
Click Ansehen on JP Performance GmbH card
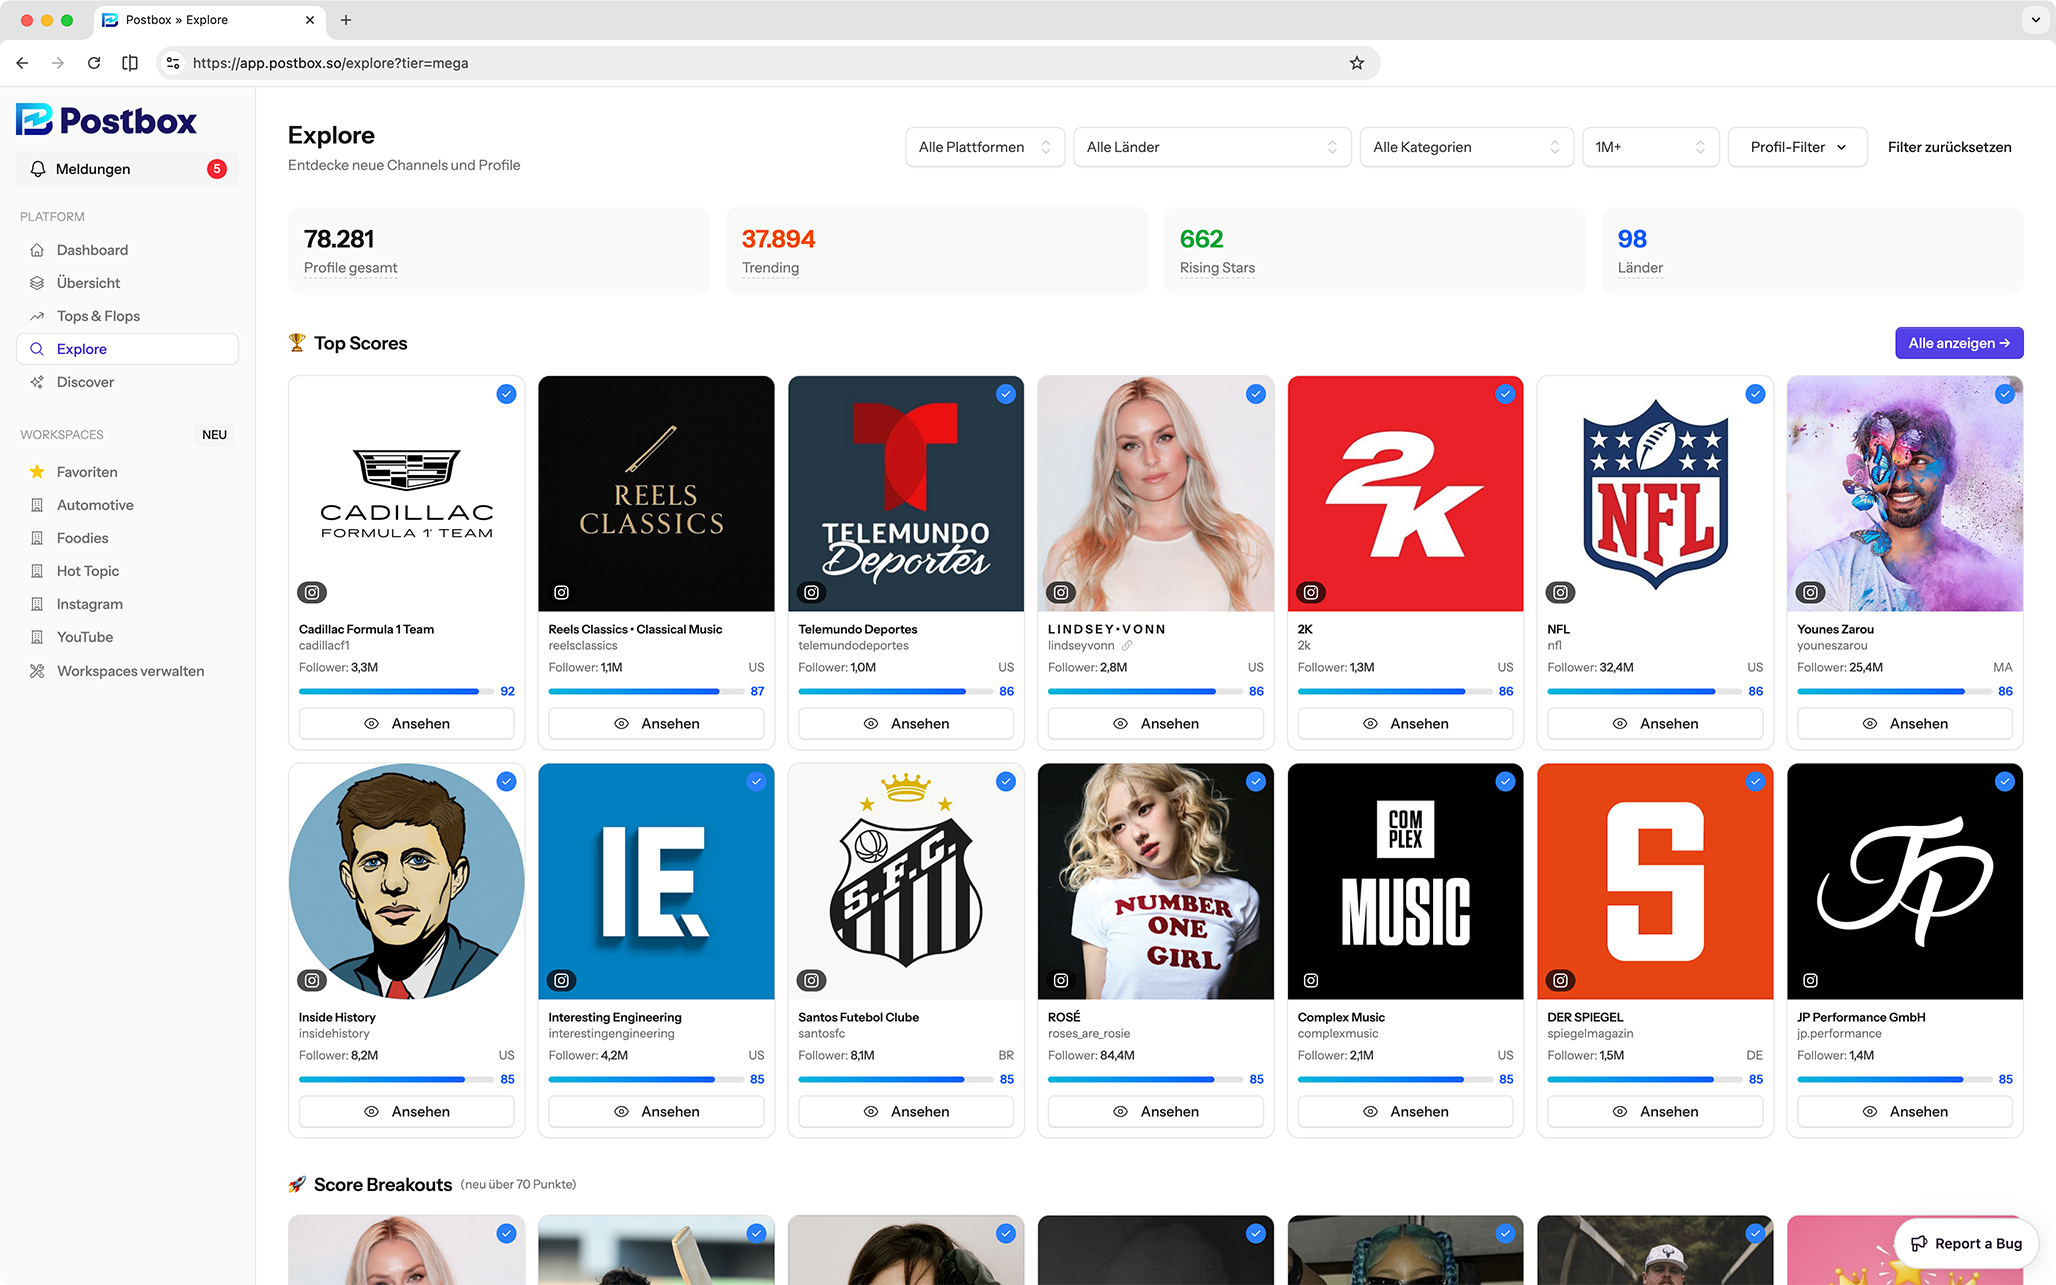click(x=1905, y=1111)
